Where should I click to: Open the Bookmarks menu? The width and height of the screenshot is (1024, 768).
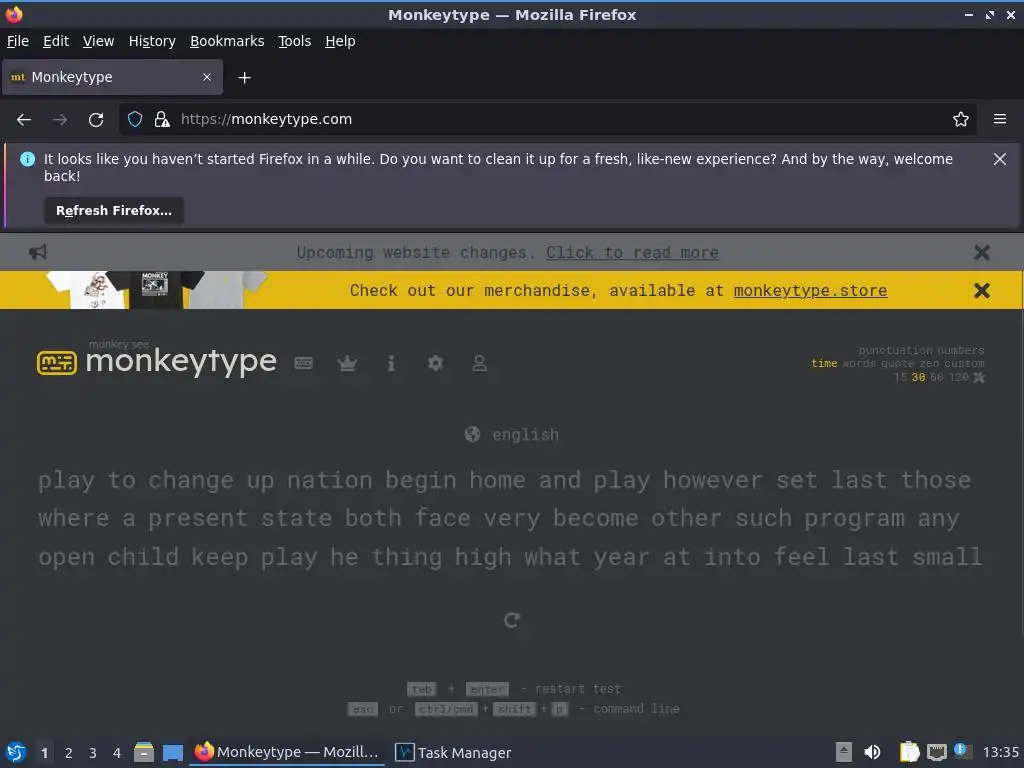227,41
